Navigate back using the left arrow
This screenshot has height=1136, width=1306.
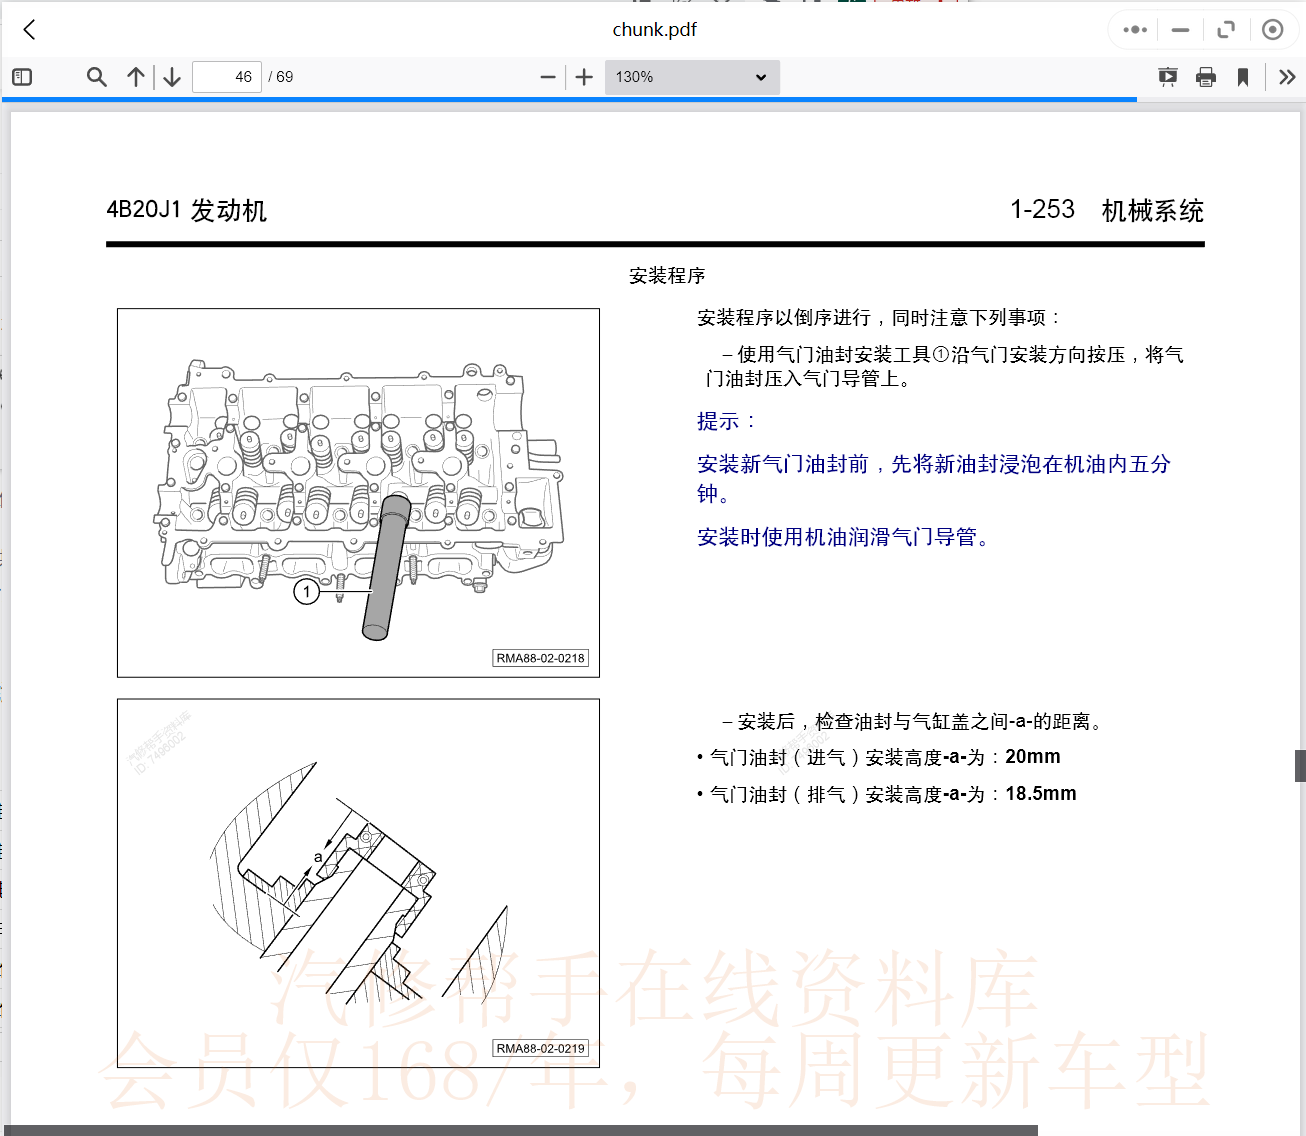[x=28, y=29]
